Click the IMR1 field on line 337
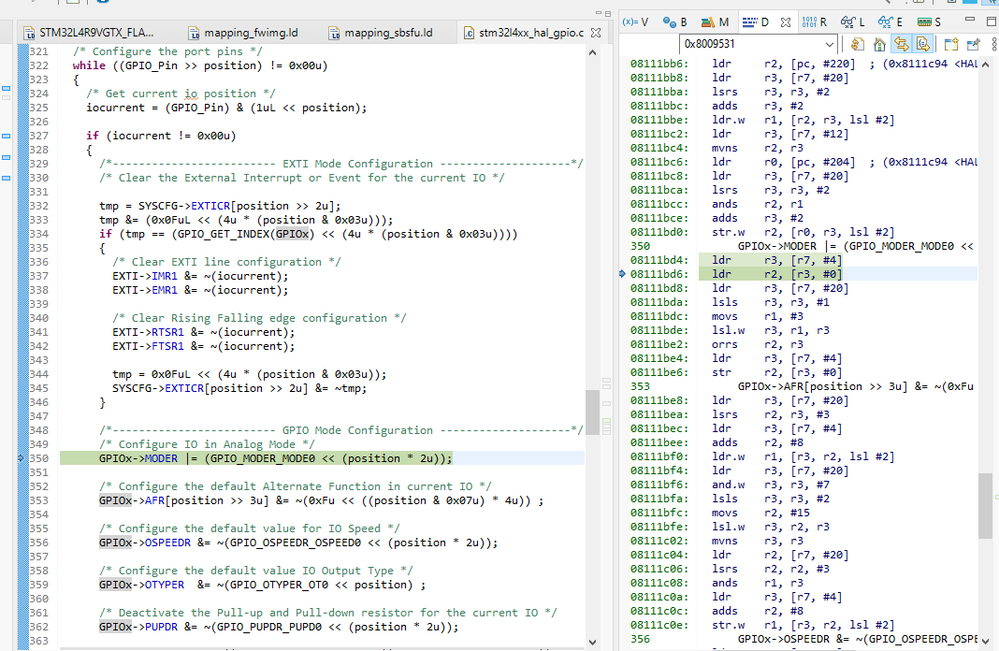Screen dimensions: 999x651 [164, 276]
